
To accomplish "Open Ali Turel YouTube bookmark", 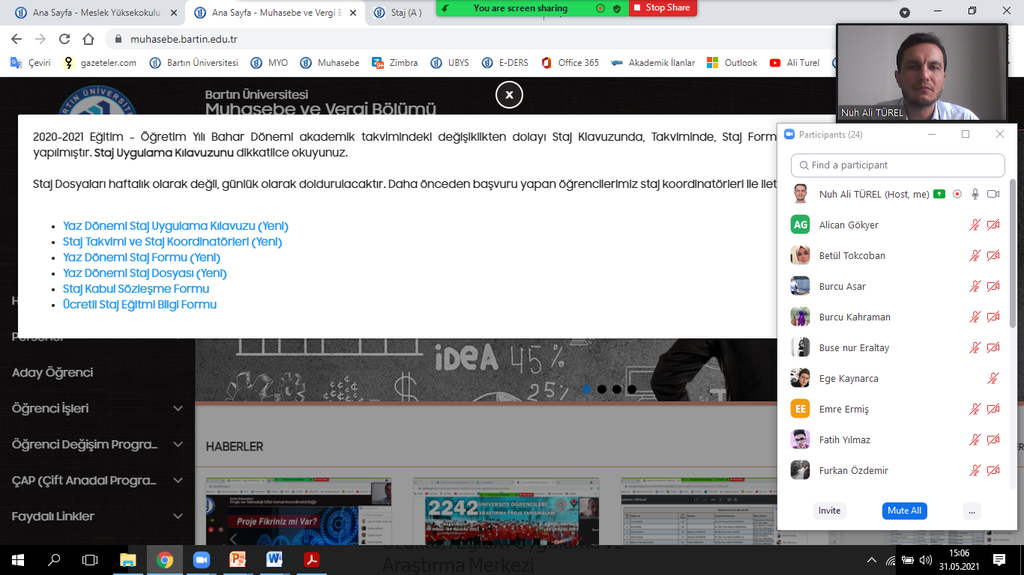I will tap(795, 63).
